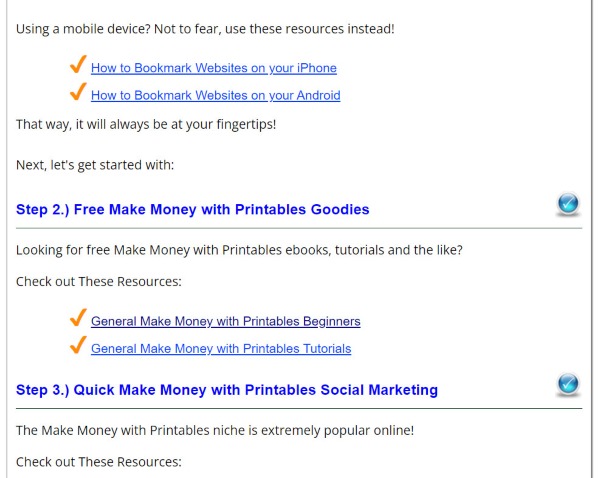
Task: Click the orange checkmark beside the Android link
Action: point(77,93)
